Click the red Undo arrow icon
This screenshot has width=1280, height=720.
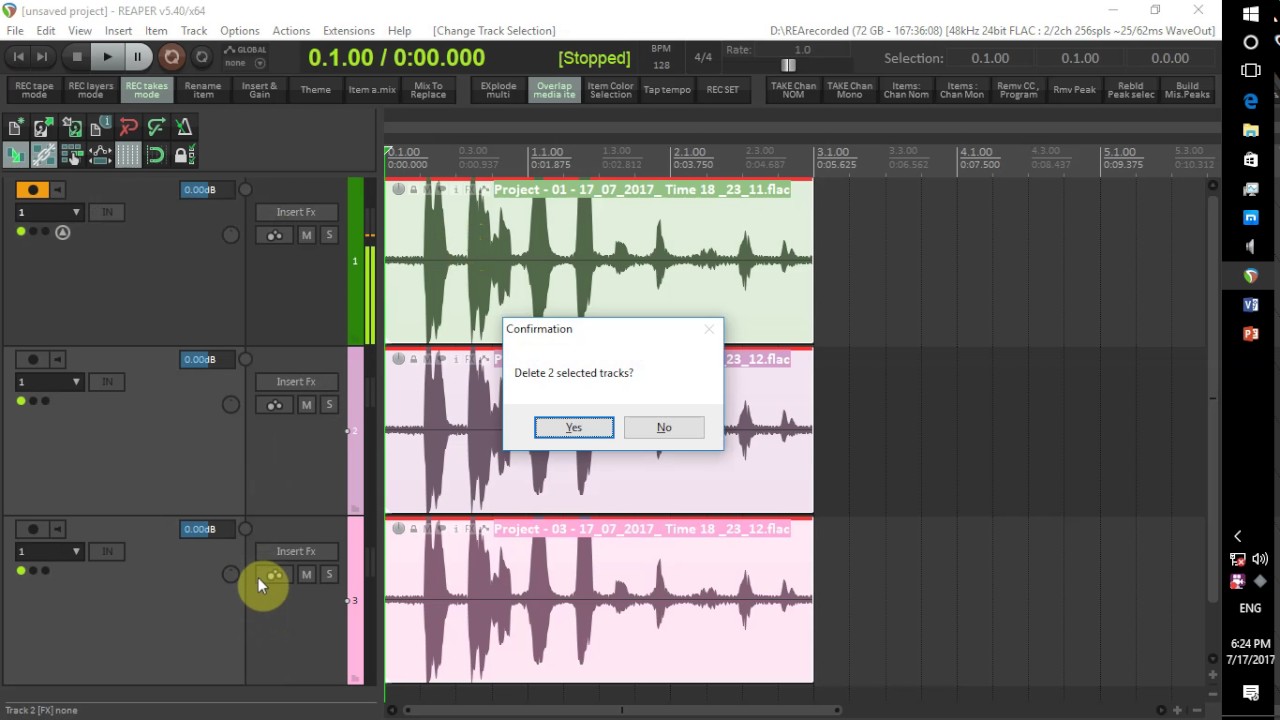[x=128, y=127]
